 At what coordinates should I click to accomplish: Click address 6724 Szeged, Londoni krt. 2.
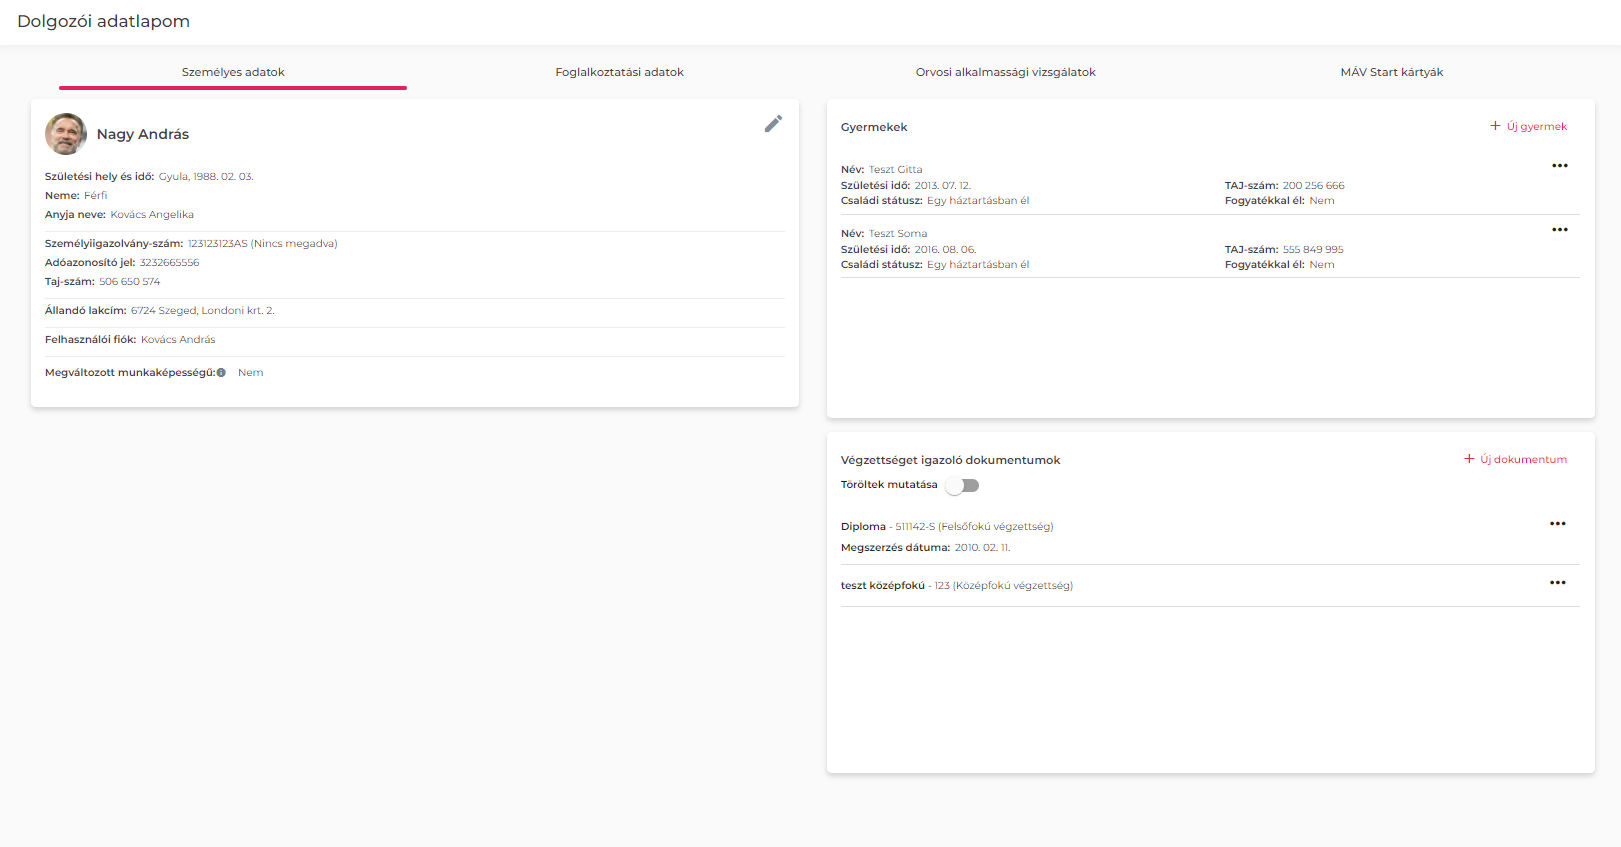coord(203,311)
